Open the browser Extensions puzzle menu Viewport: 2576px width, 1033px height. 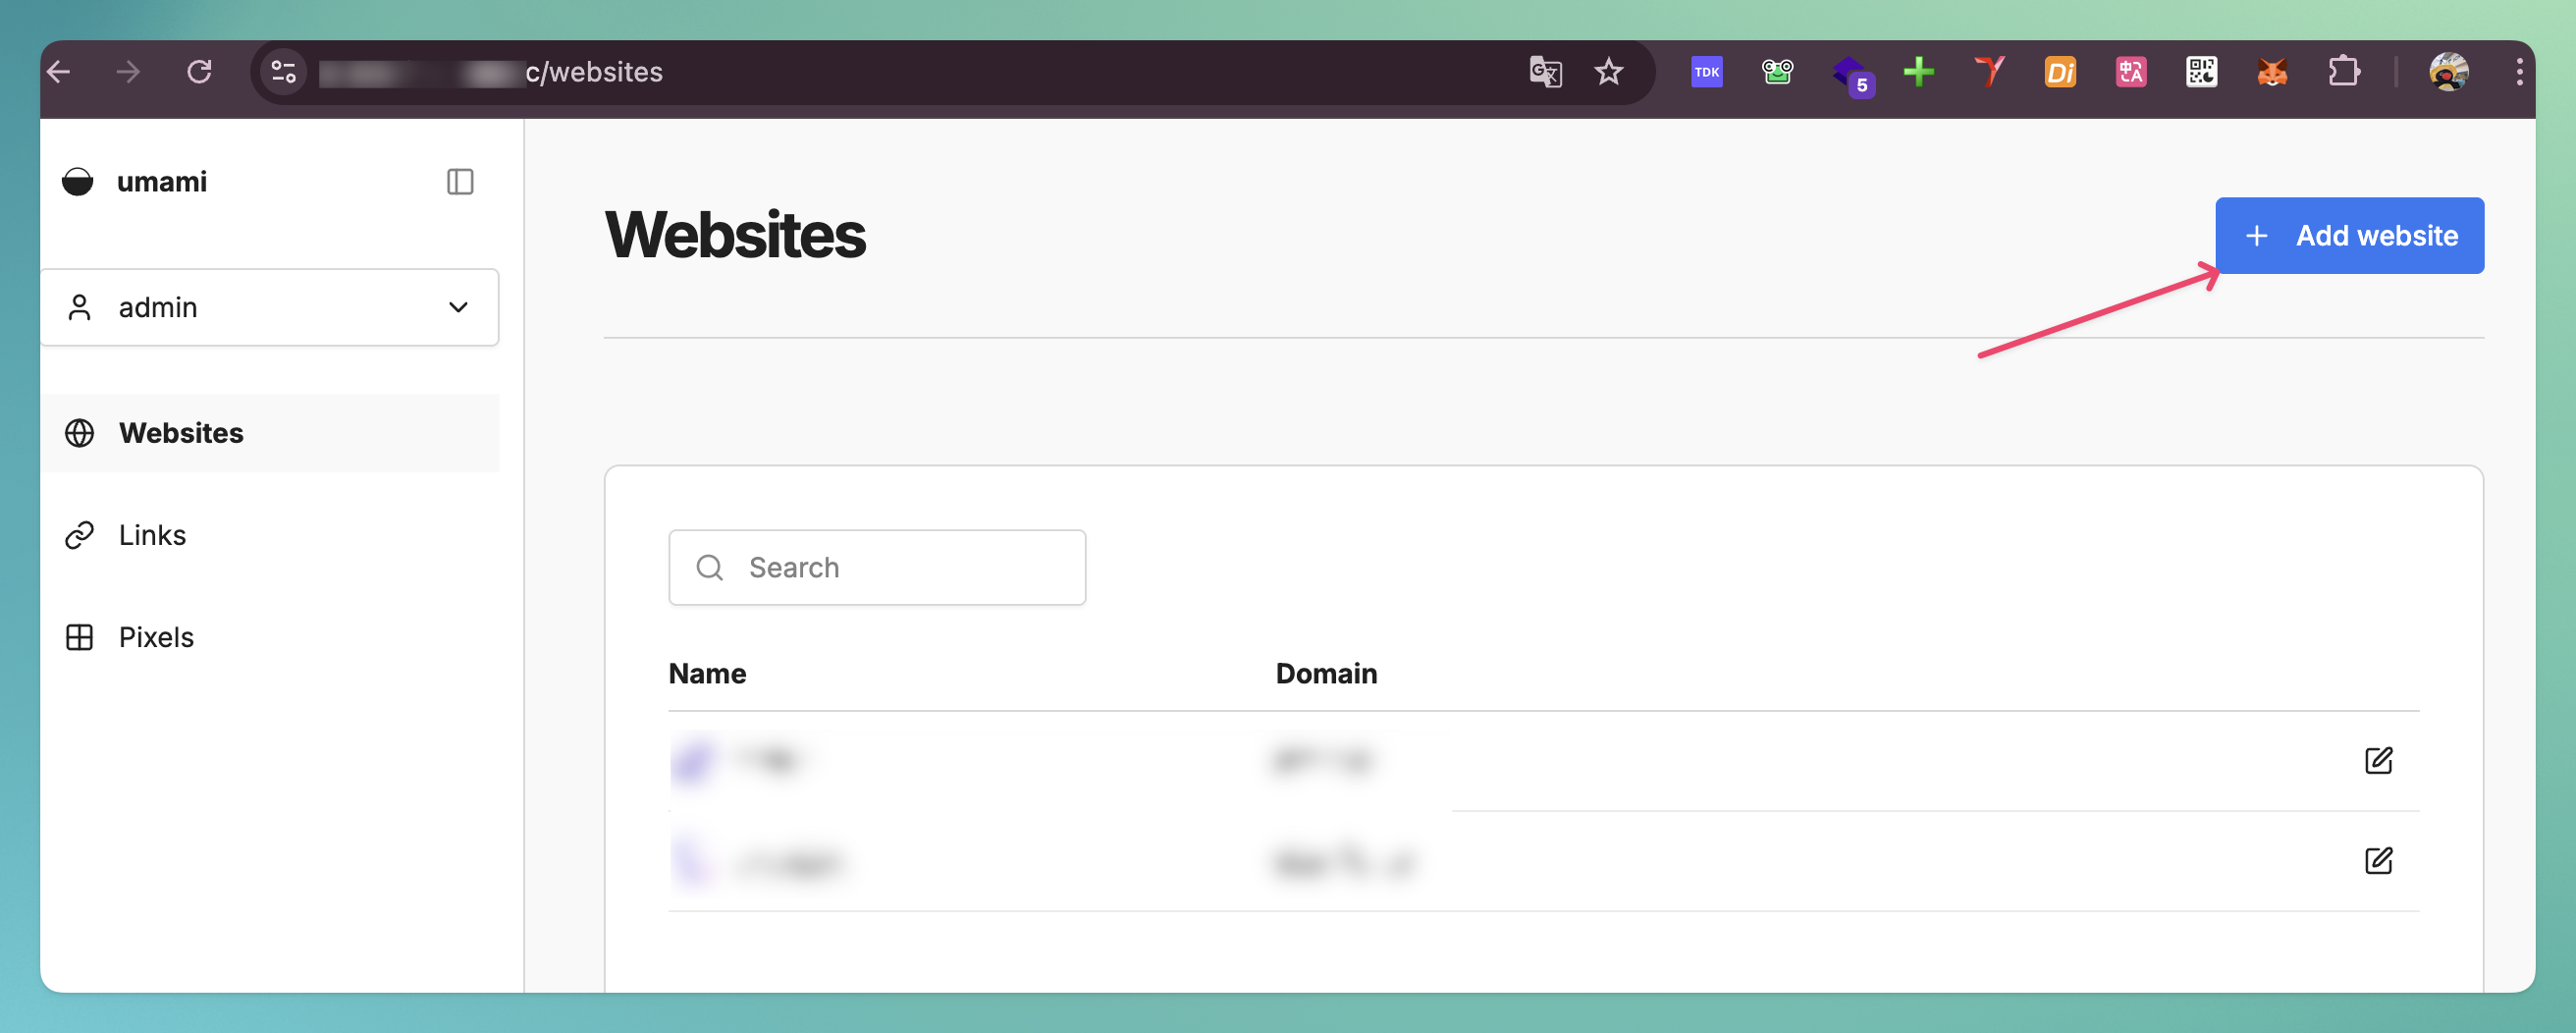point(2343,72)
